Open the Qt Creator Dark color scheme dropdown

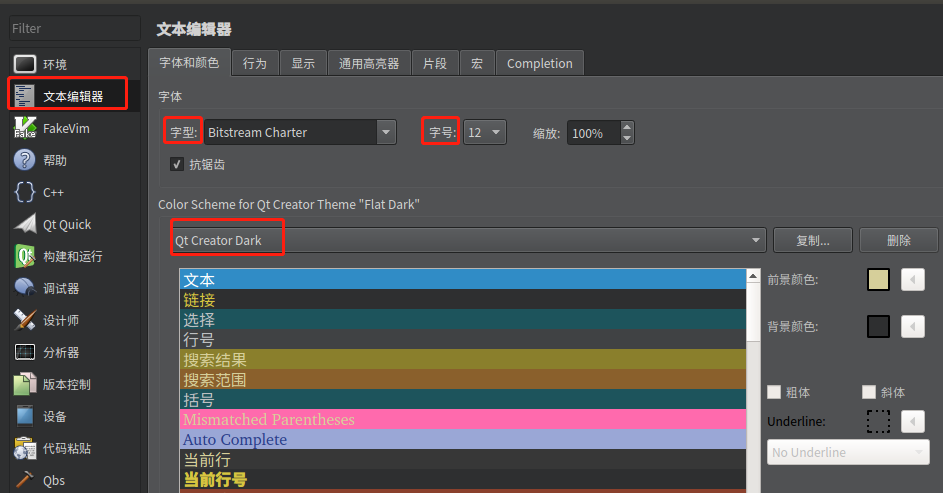pos(468,240)
